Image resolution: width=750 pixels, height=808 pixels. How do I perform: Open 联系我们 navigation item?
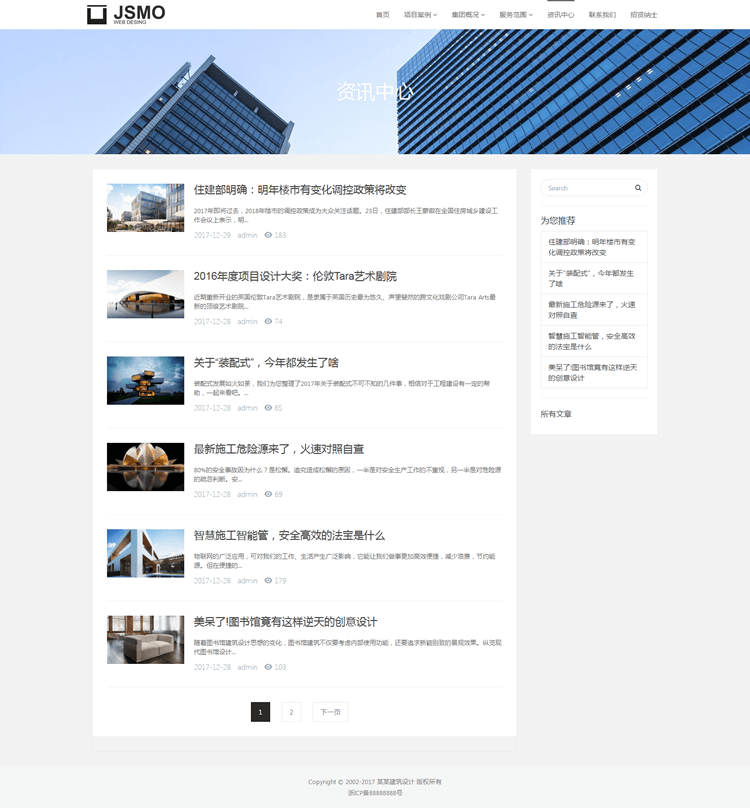[602, 15]
